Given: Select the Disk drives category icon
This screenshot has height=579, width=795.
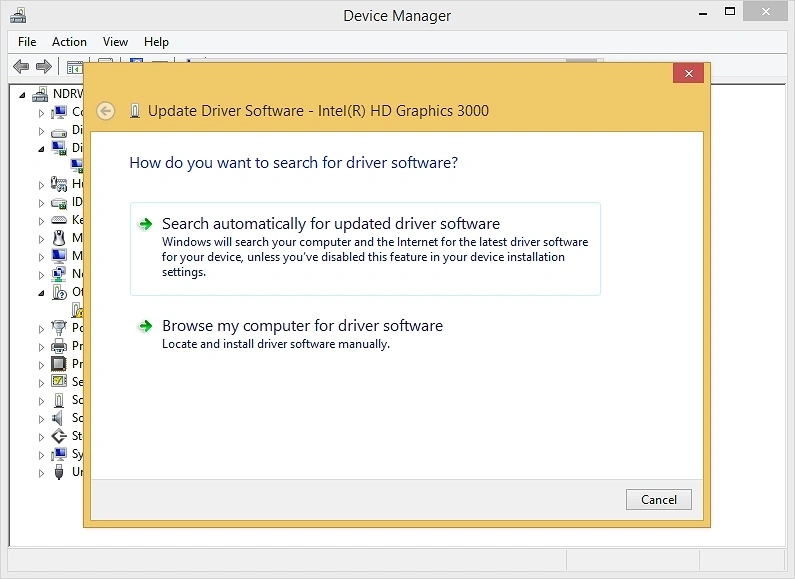Looking at the screenshot, I should pyautogui.click(x=59, y=131).
